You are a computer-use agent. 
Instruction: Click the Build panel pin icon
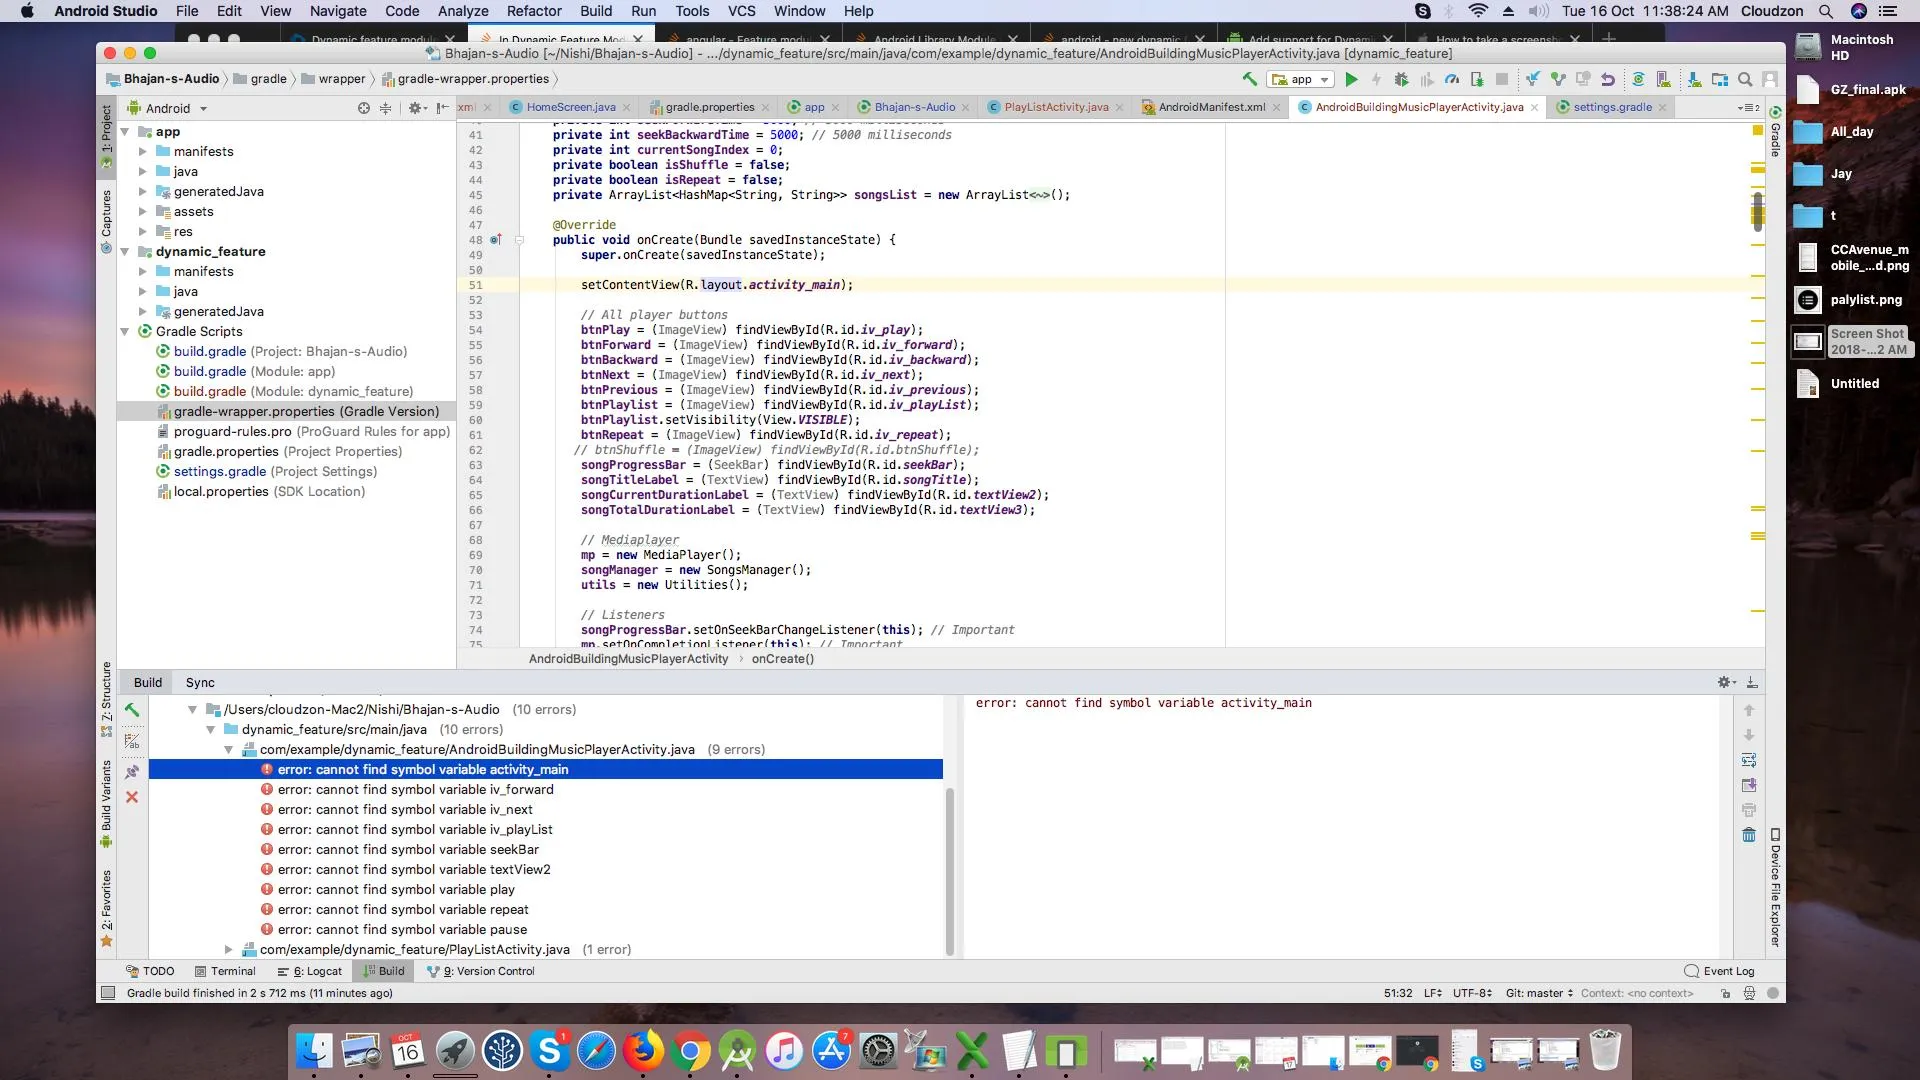click(132, 771)
